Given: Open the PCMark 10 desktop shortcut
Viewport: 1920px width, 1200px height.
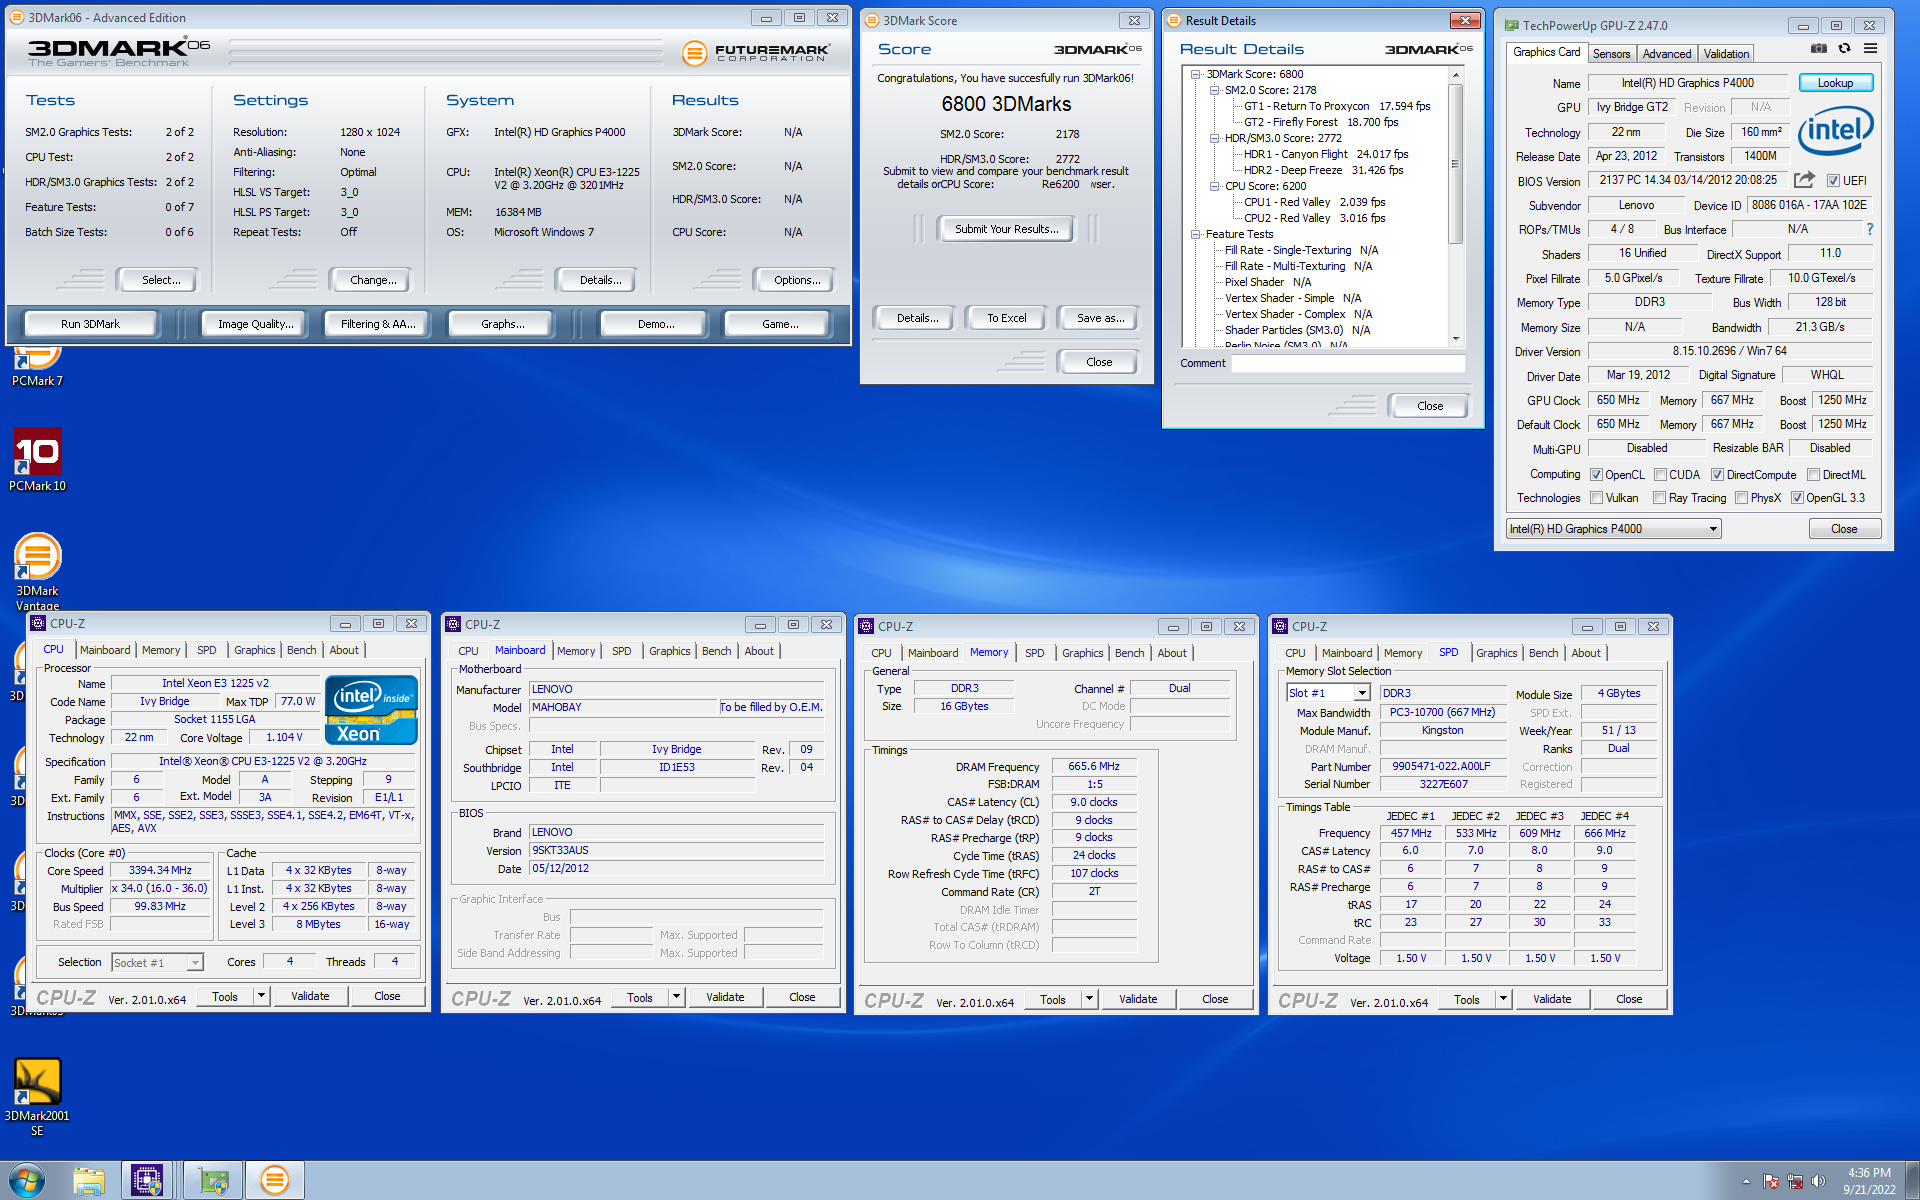Looking at the screenshot, I should click(x=37, y=460).
